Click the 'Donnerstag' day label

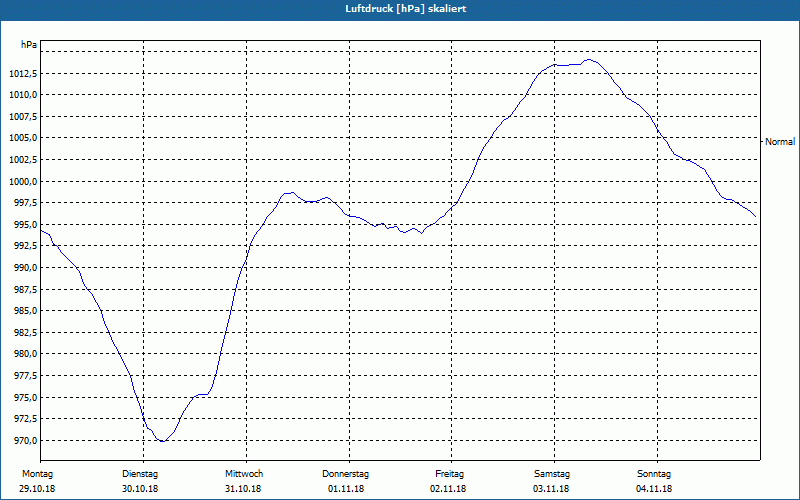(345, 474)
